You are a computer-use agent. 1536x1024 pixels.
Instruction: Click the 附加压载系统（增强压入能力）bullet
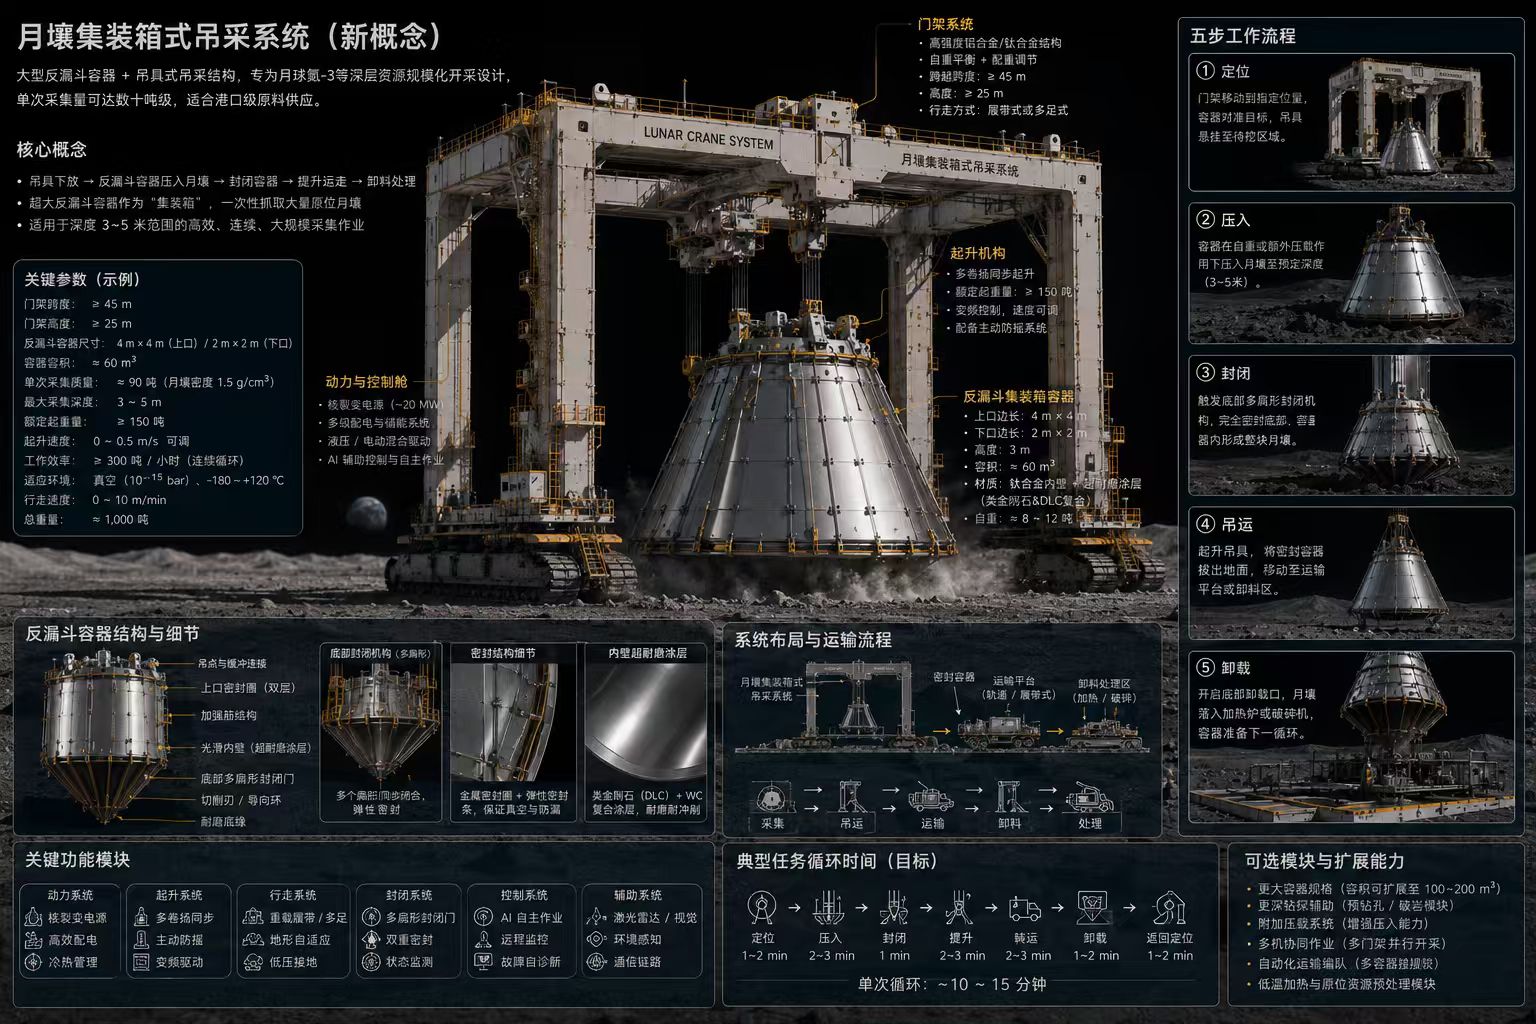click(1341, 924)
